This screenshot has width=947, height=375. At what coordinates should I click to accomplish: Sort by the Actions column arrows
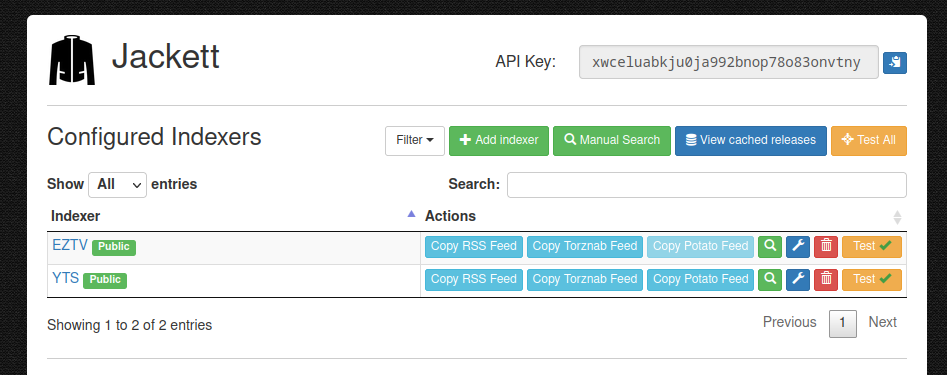pyautogui.click(x=897, y=217)
